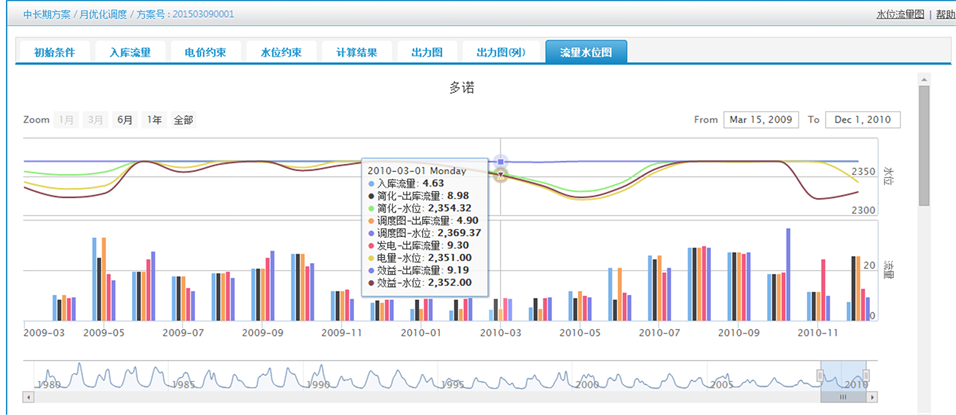The image size is (956, 415).
Task: Open the 水位约束 tab
Action: [x=281, y=52]
